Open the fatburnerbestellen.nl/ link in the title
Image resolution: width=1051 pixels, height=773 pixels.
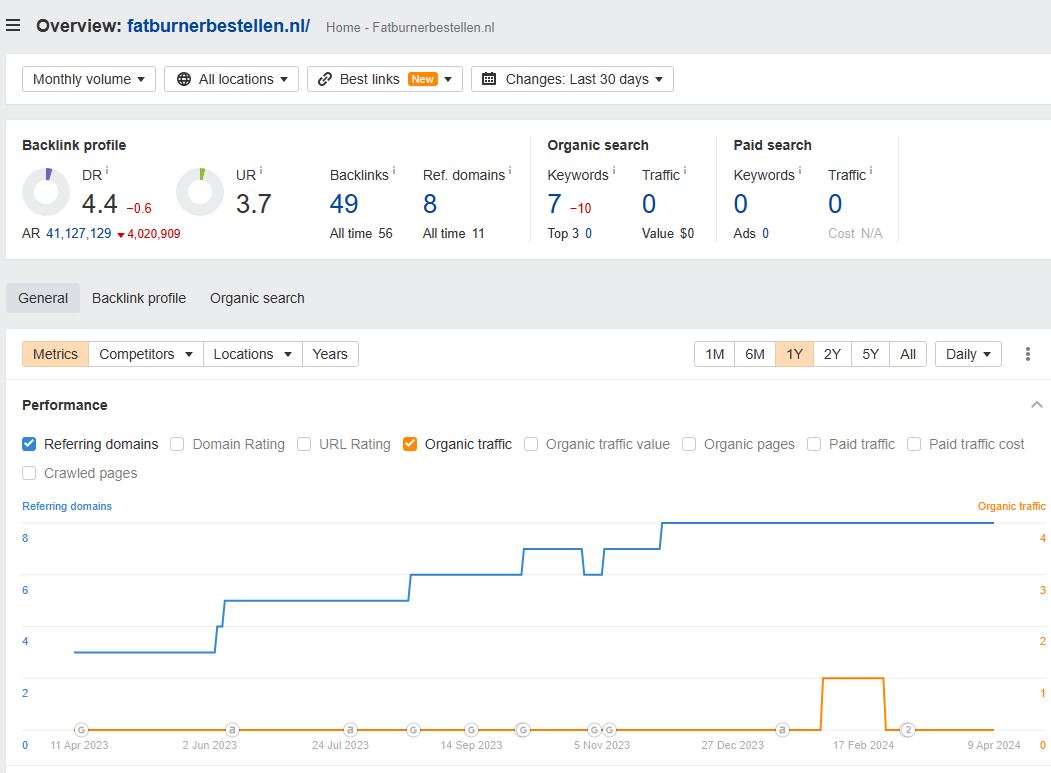[x=219, y=25]
